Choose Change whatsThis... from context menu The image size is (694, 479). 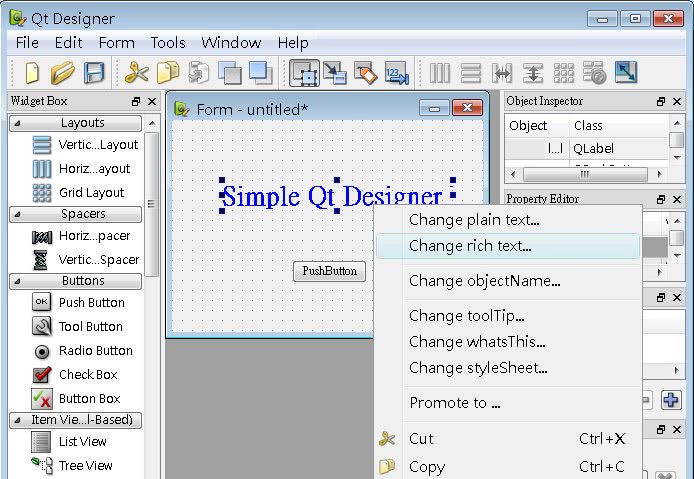[508, 342]
